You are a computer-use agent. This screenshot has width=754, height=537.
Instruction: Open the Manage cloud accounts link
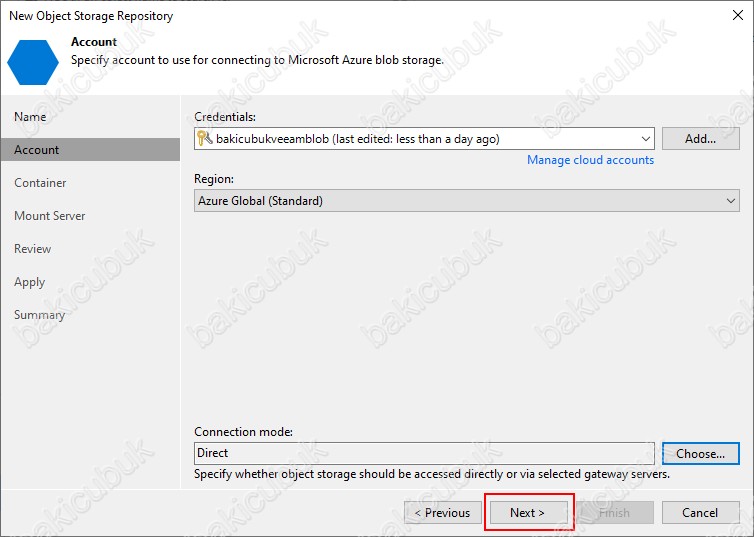(x=591, y=160)
